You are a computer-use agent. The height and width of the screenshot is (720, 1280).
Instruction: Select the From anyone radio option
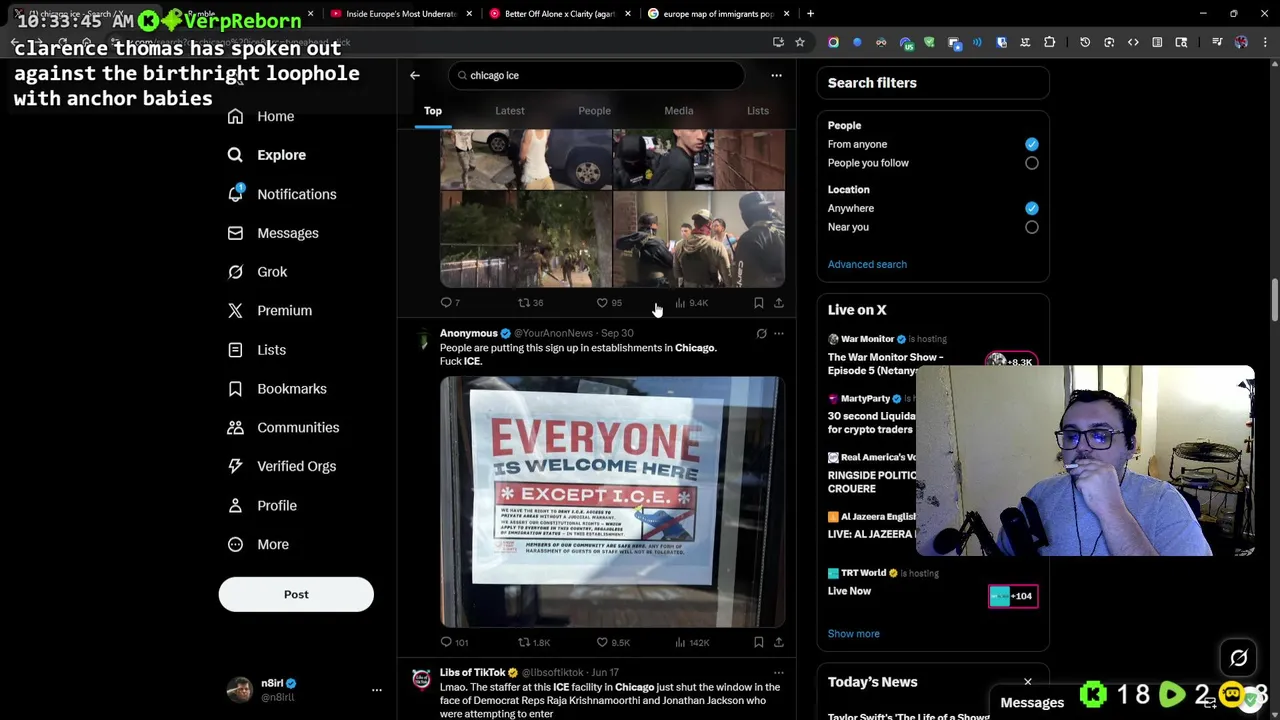click(x=1031, y=144)
